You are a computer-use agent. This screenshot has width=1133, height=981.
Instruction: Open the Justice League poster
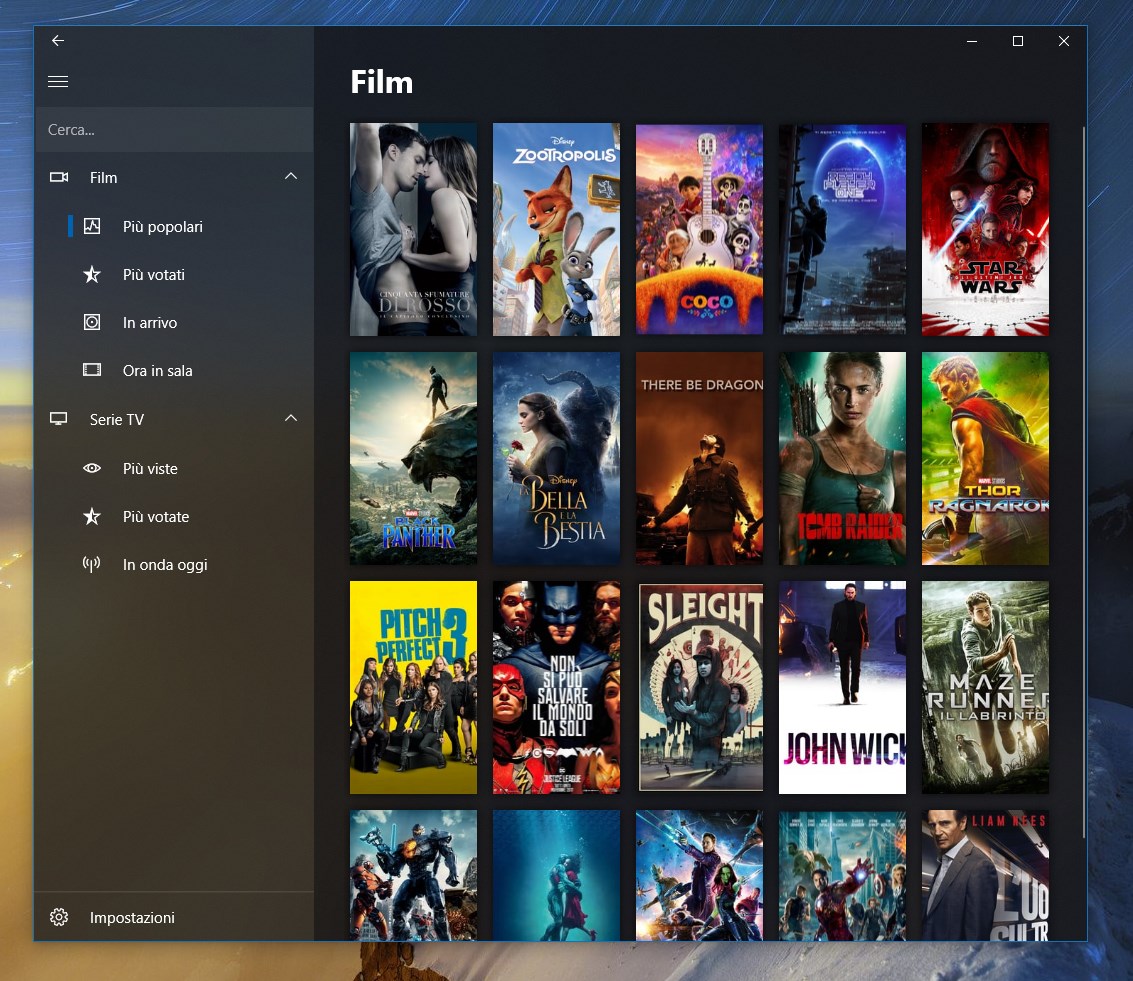coord(556,687)
